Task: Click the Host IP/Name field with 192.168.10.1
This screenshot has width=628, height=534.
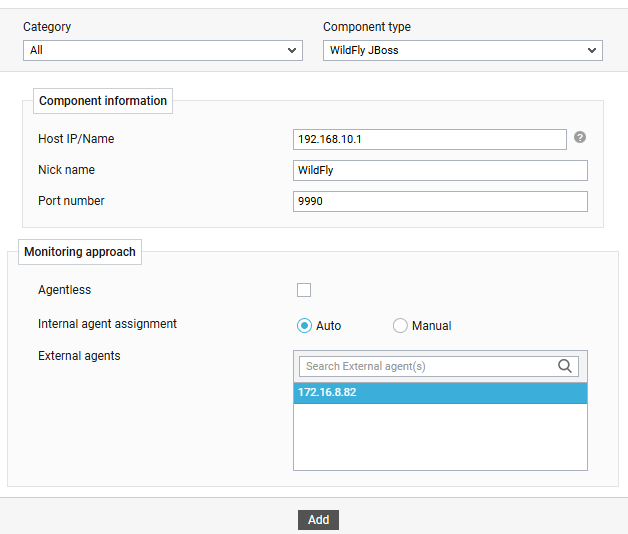Action: 429,139
